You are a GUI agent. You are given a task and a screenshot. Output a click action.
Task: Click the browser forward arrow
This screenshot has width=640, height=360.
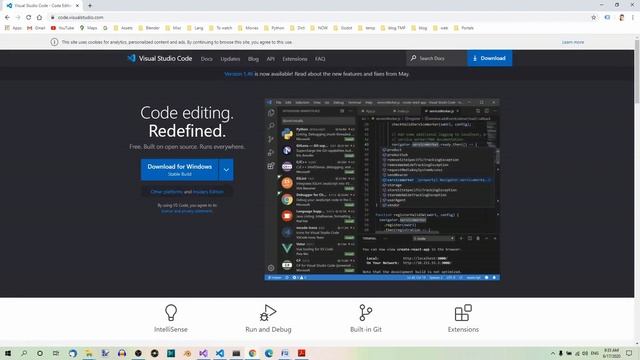click(18, 18)
